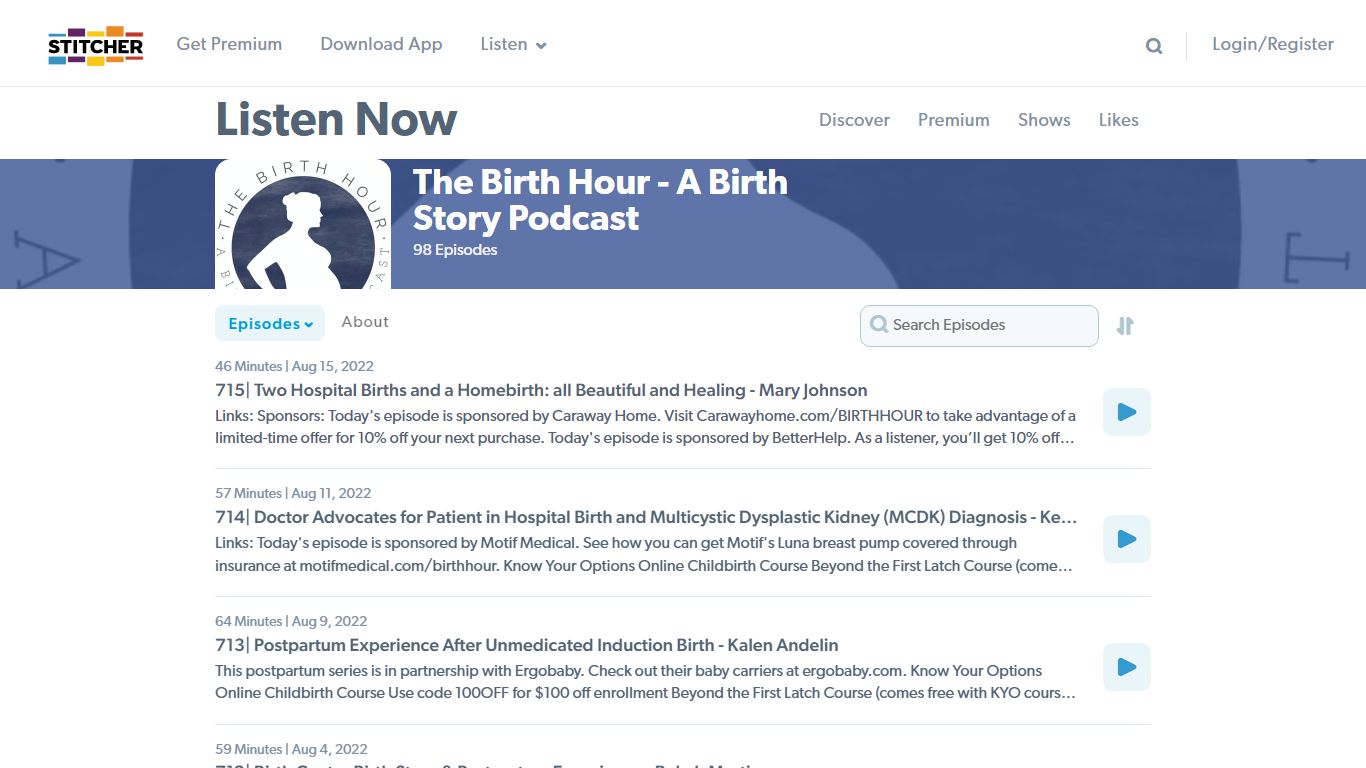Click the Ergobaby partnership description text
This screenshot has height=768, width=1366.
646,682
